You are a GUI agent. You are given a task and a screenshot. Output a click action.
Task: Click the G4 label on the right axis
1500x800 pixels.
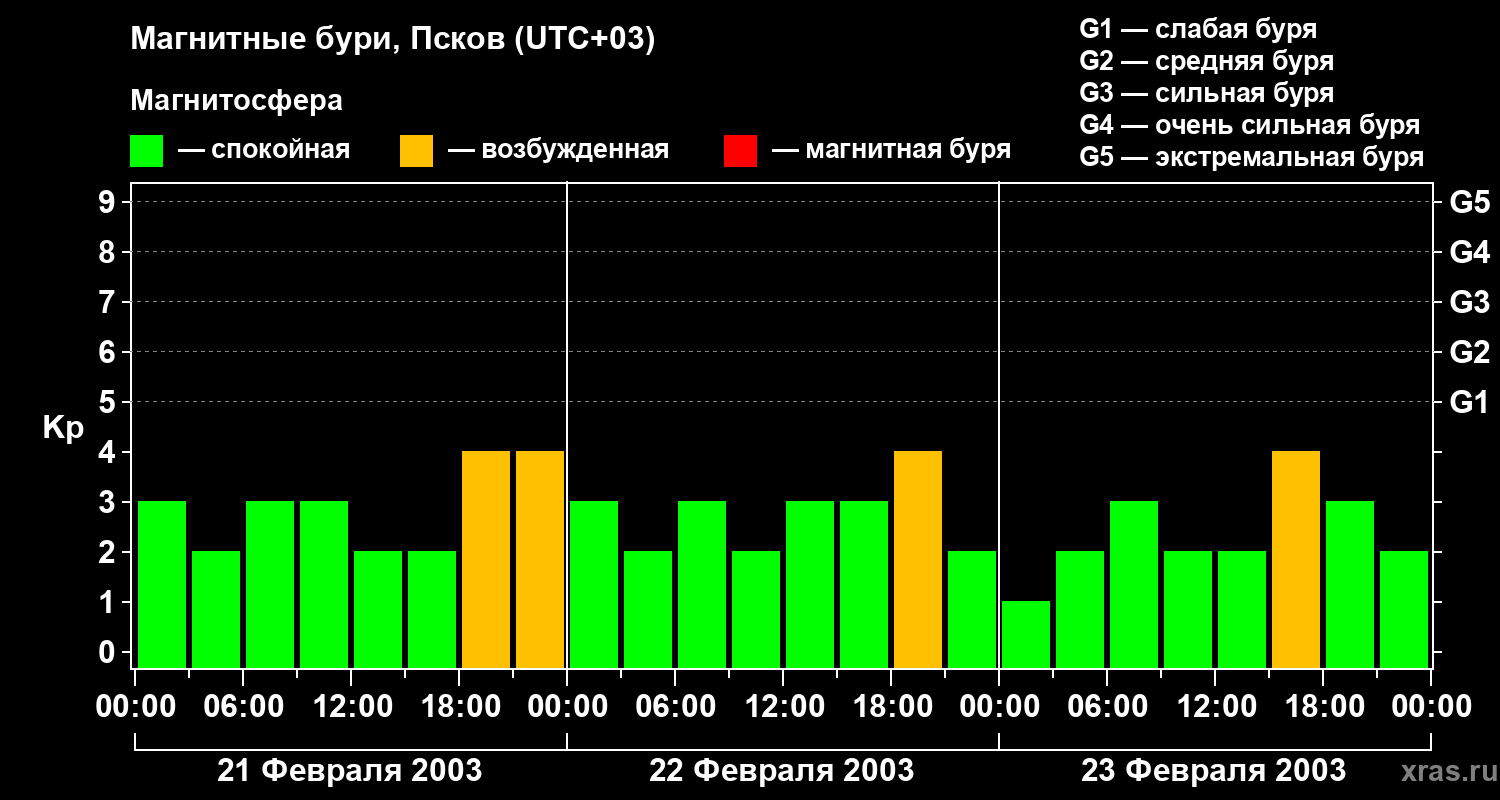pyautogui.click(x=1470, y=252)
